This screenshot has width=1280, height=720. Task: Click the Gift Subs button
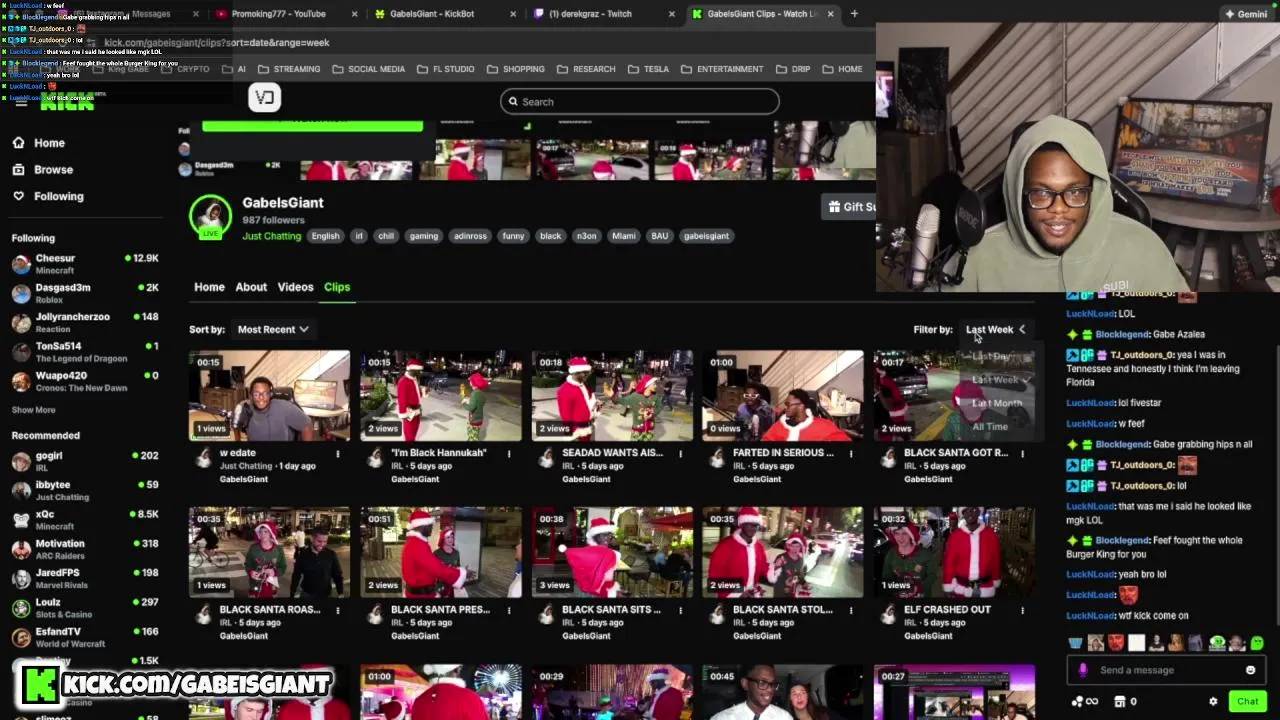click(849, 207)
